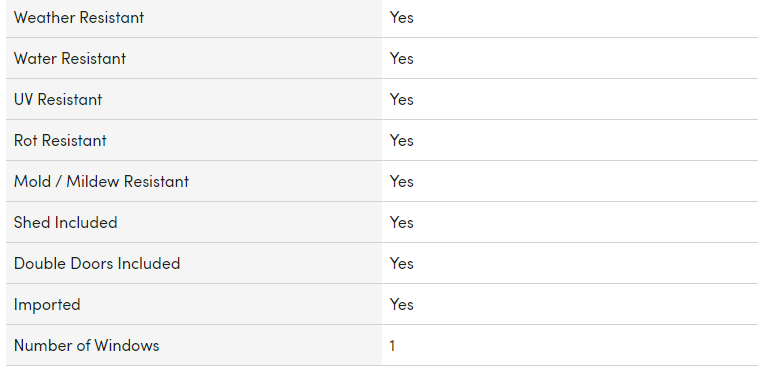Click the Yes value for Weather Resistant

click(x=402, y=18)
